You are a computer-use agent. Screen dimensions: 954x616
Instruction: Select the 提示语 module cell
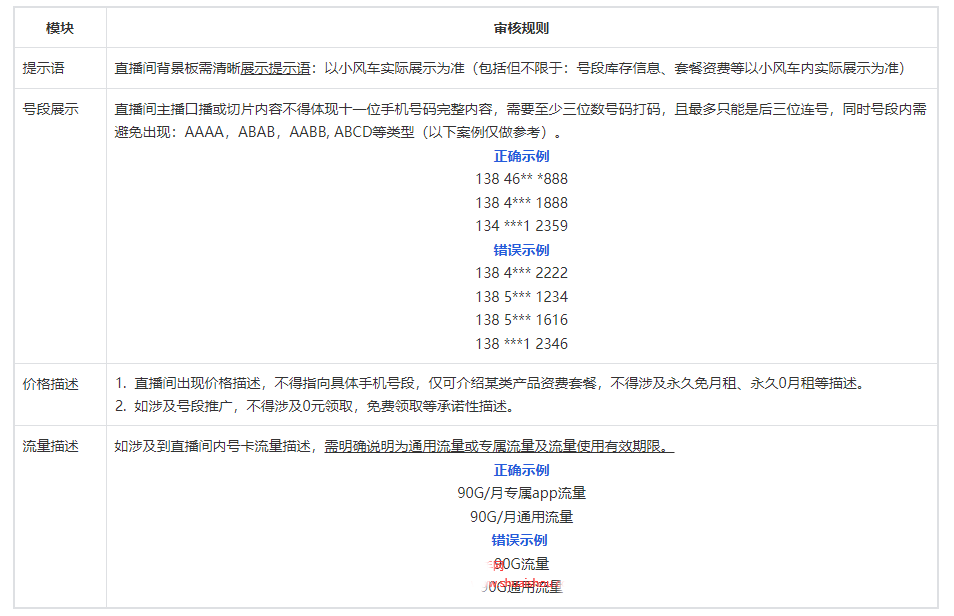click(44, 69)
